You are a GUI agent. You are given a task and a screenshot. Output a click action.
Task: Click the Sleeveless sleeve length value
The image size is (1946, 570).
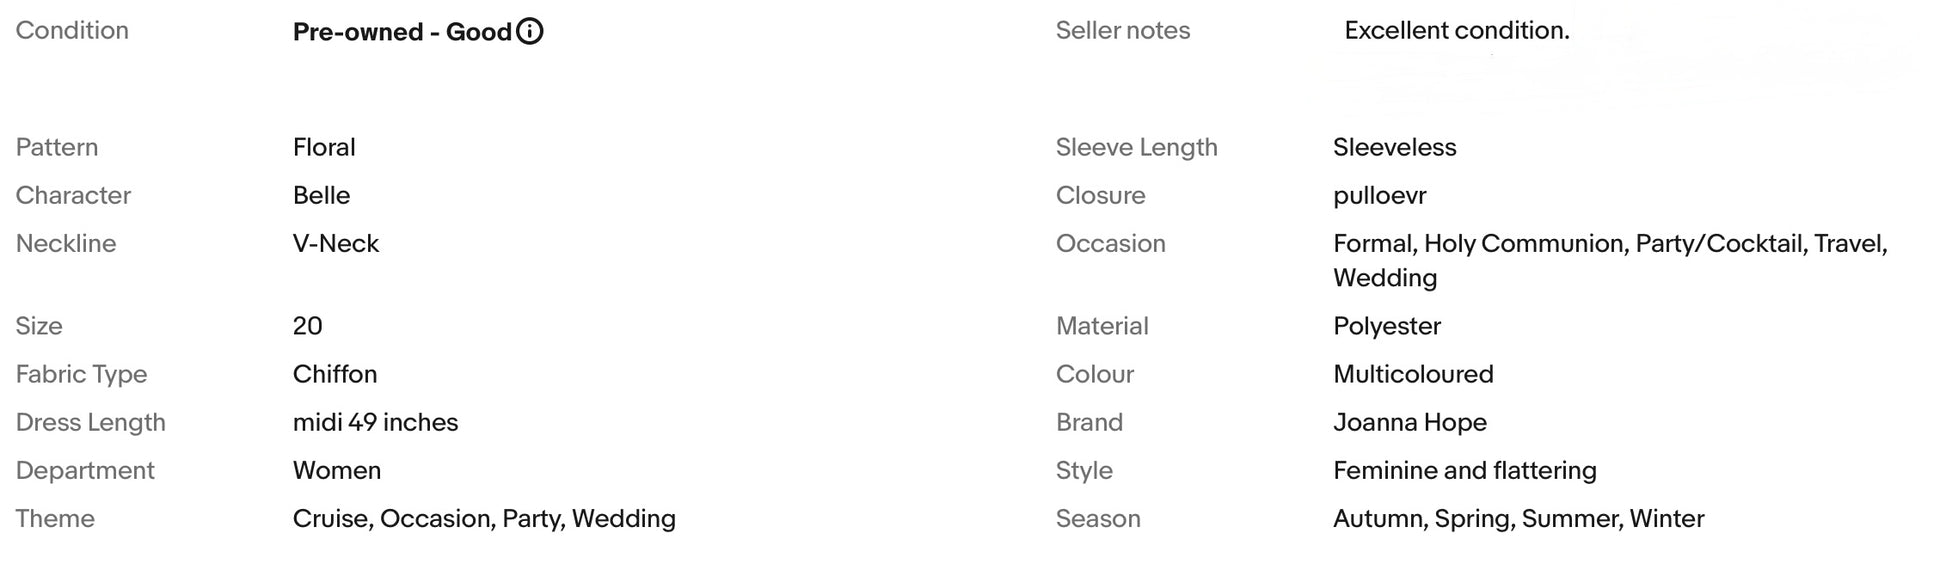pyautogui.click(x=1395, y=147)
